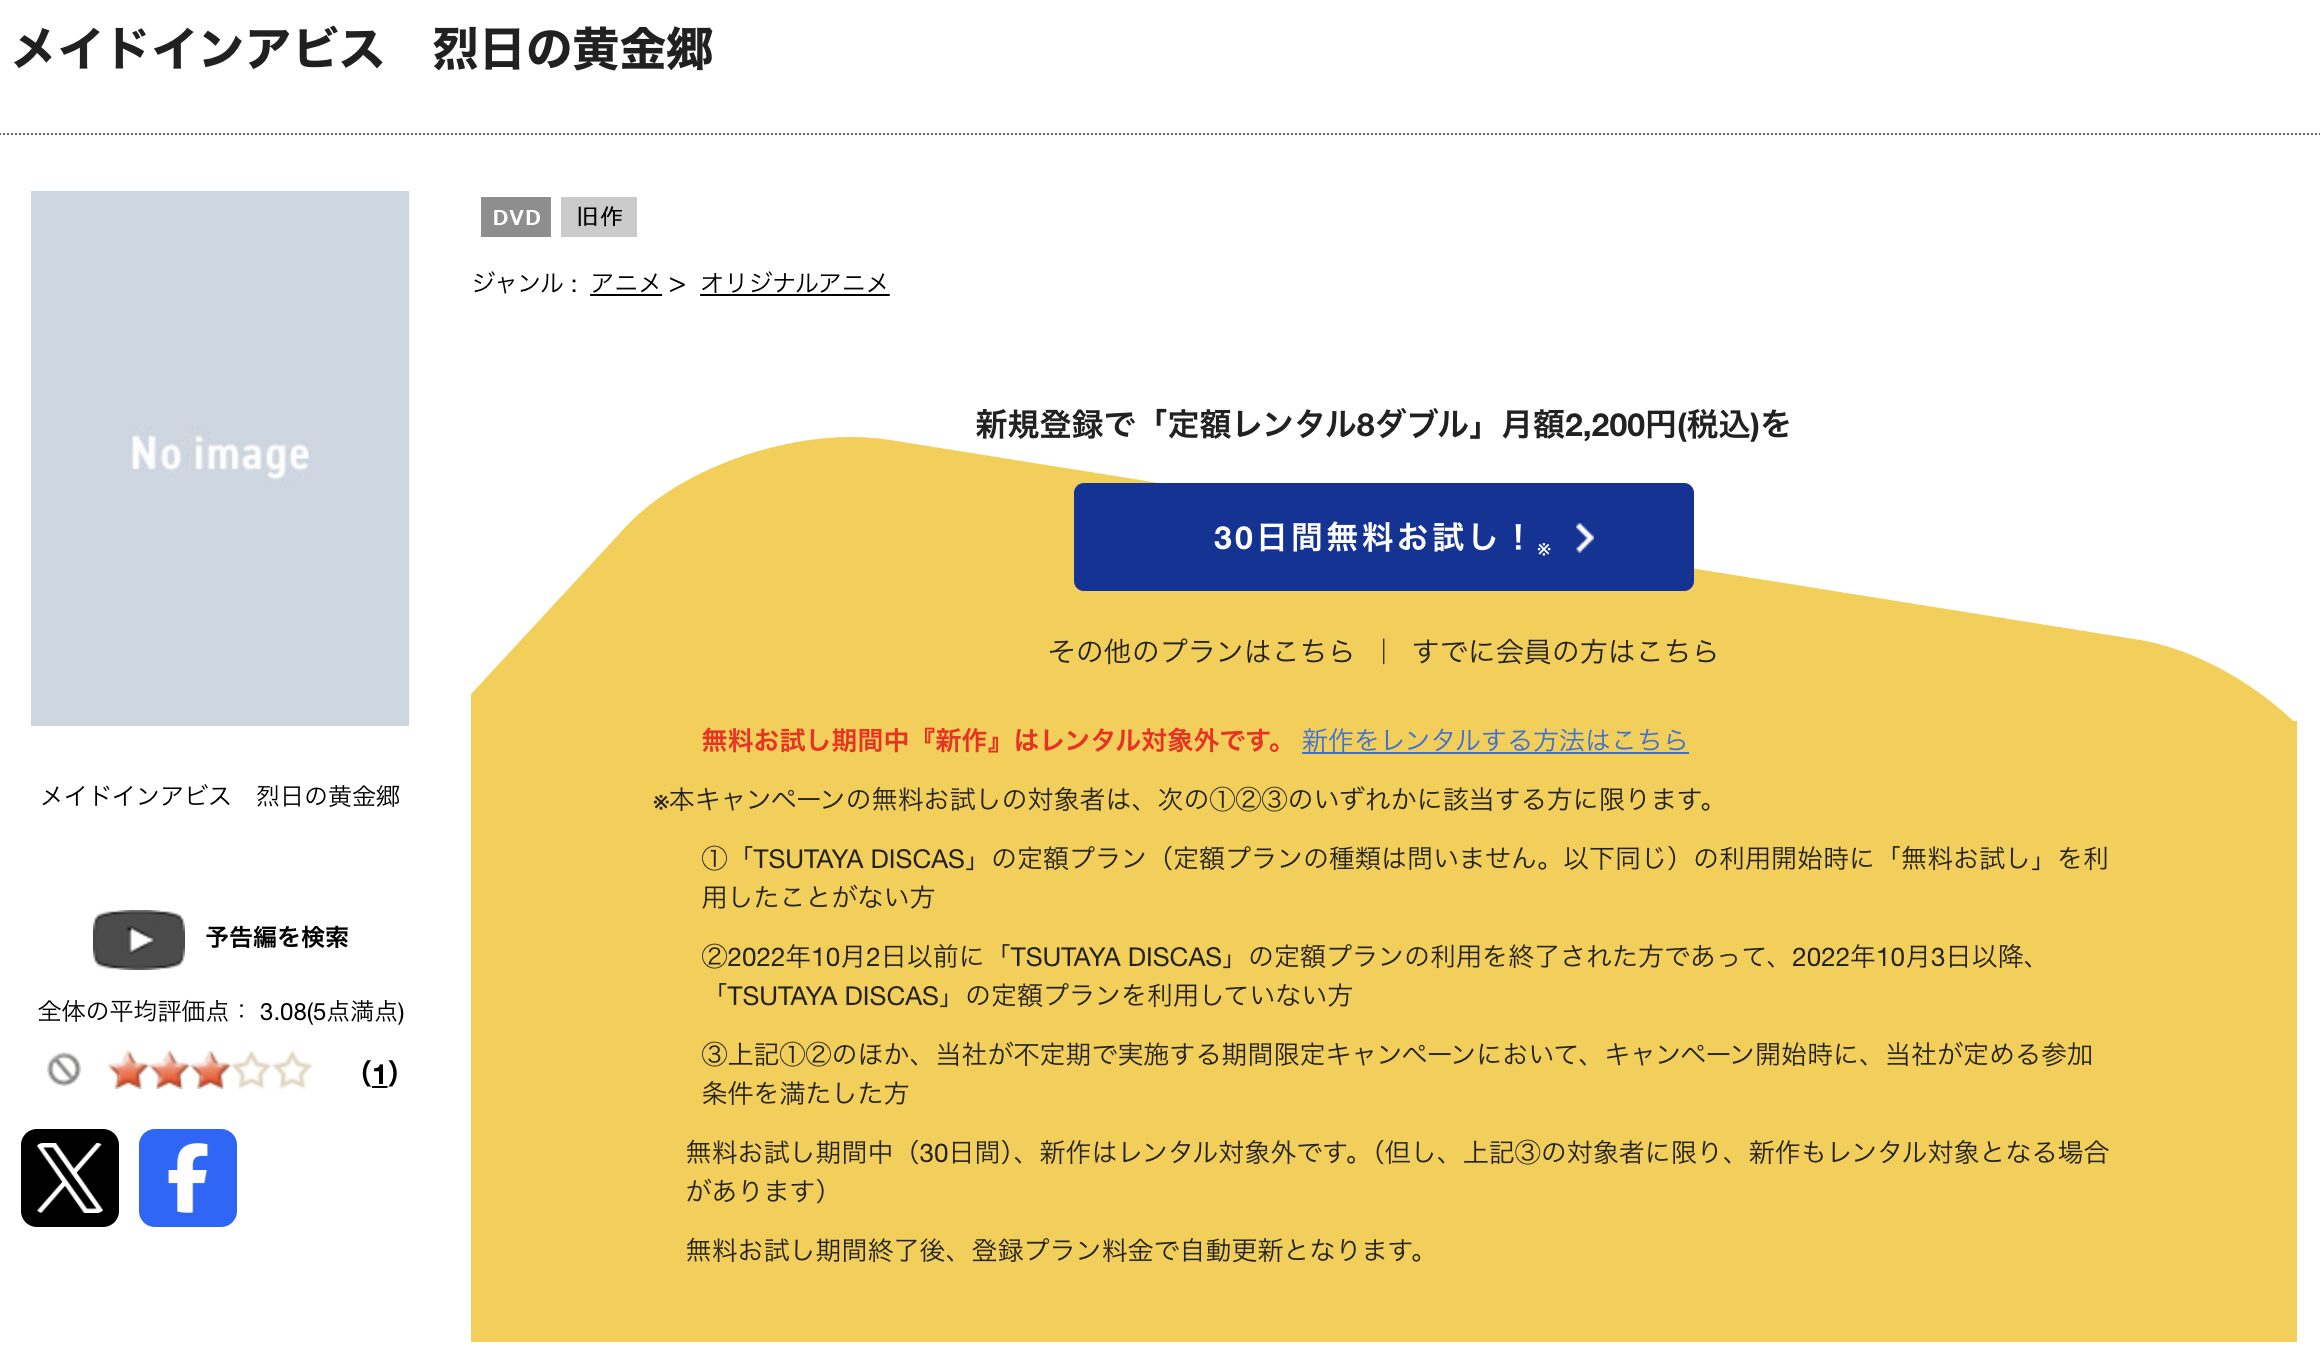The image size is (2320, 1366).
Task: Click average rating text 3.08(5点満点)
Action: coord(332,1012)
